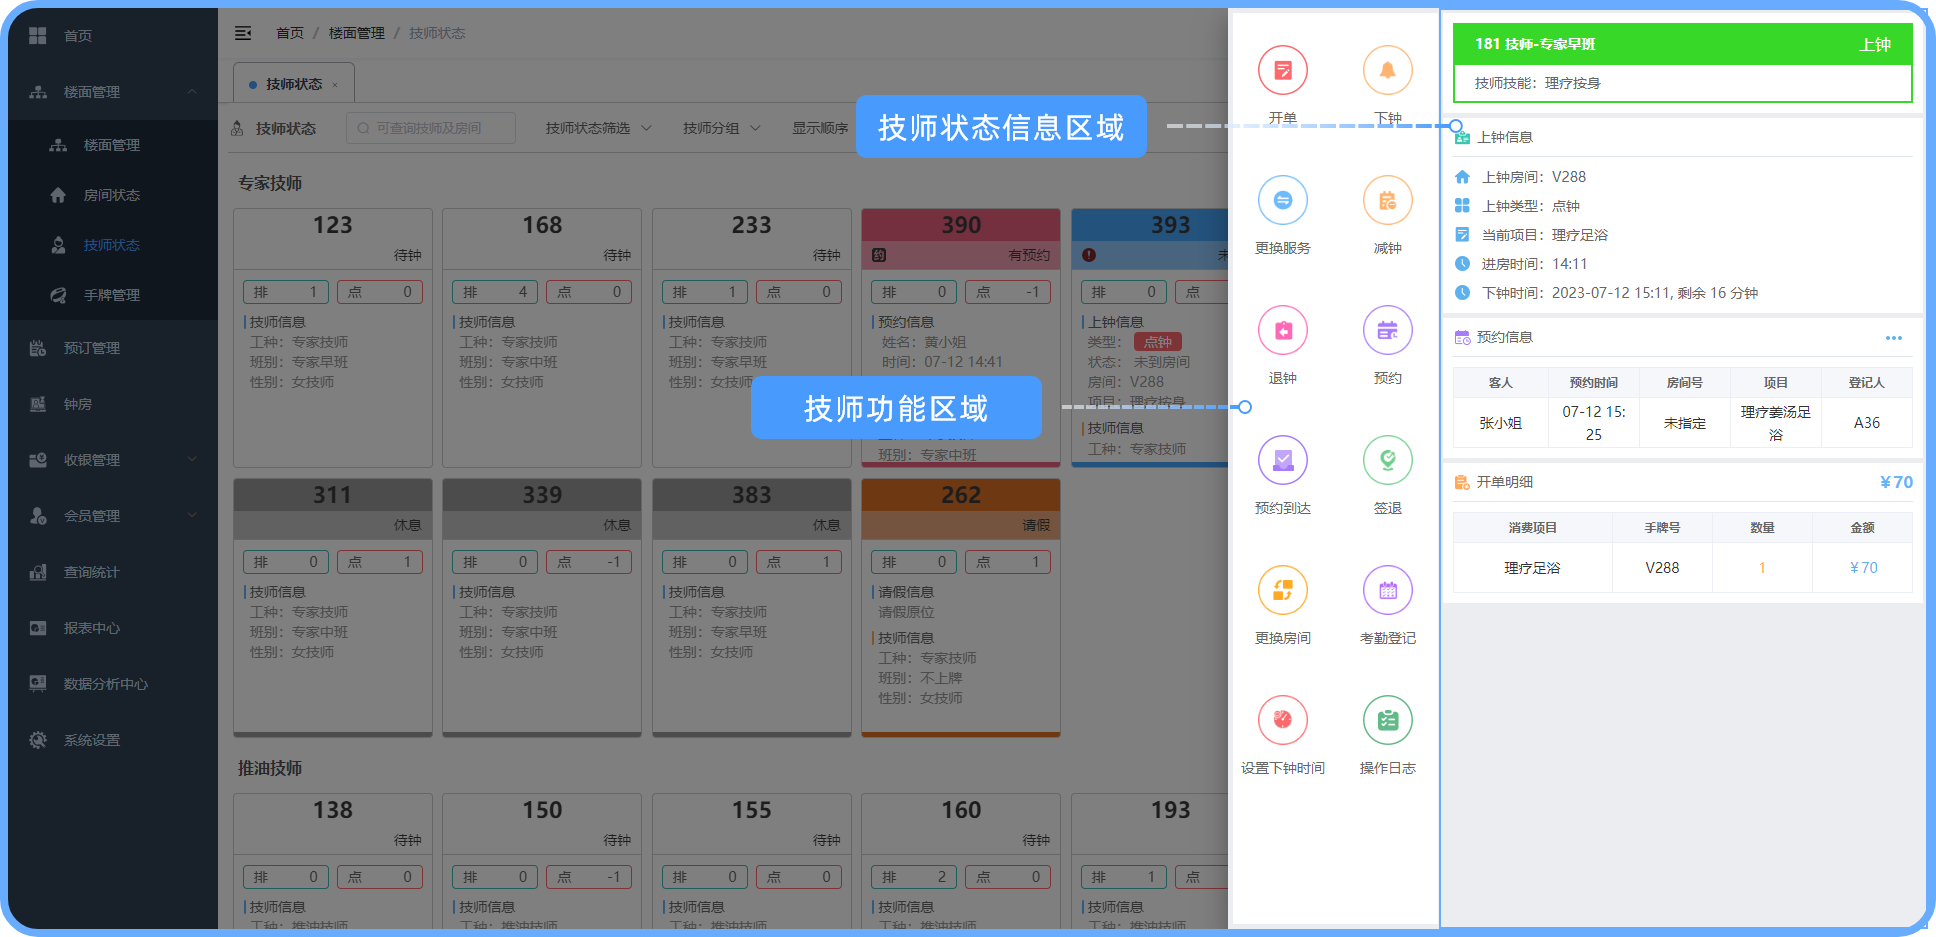Open the 操作日志 log icon
Screen dimensions: 1936x937
(x=1388, y=721)
